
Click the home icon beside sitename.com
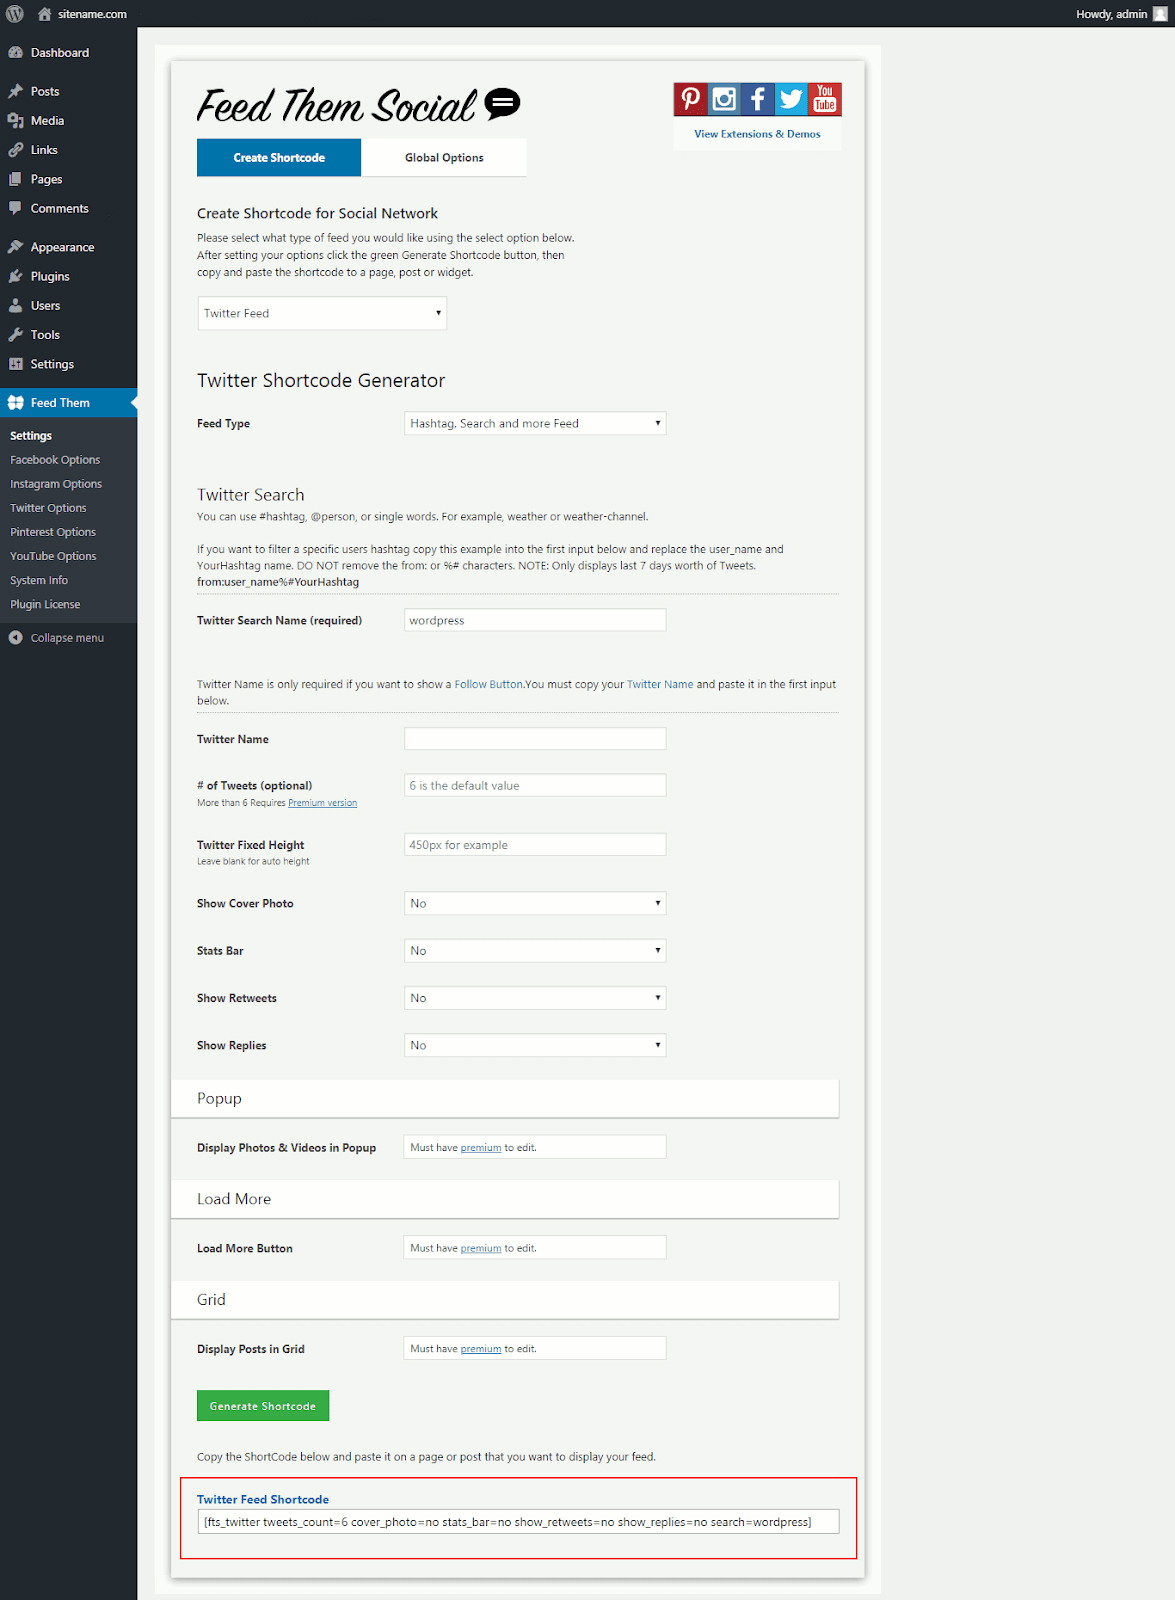(x=44, y=14)
